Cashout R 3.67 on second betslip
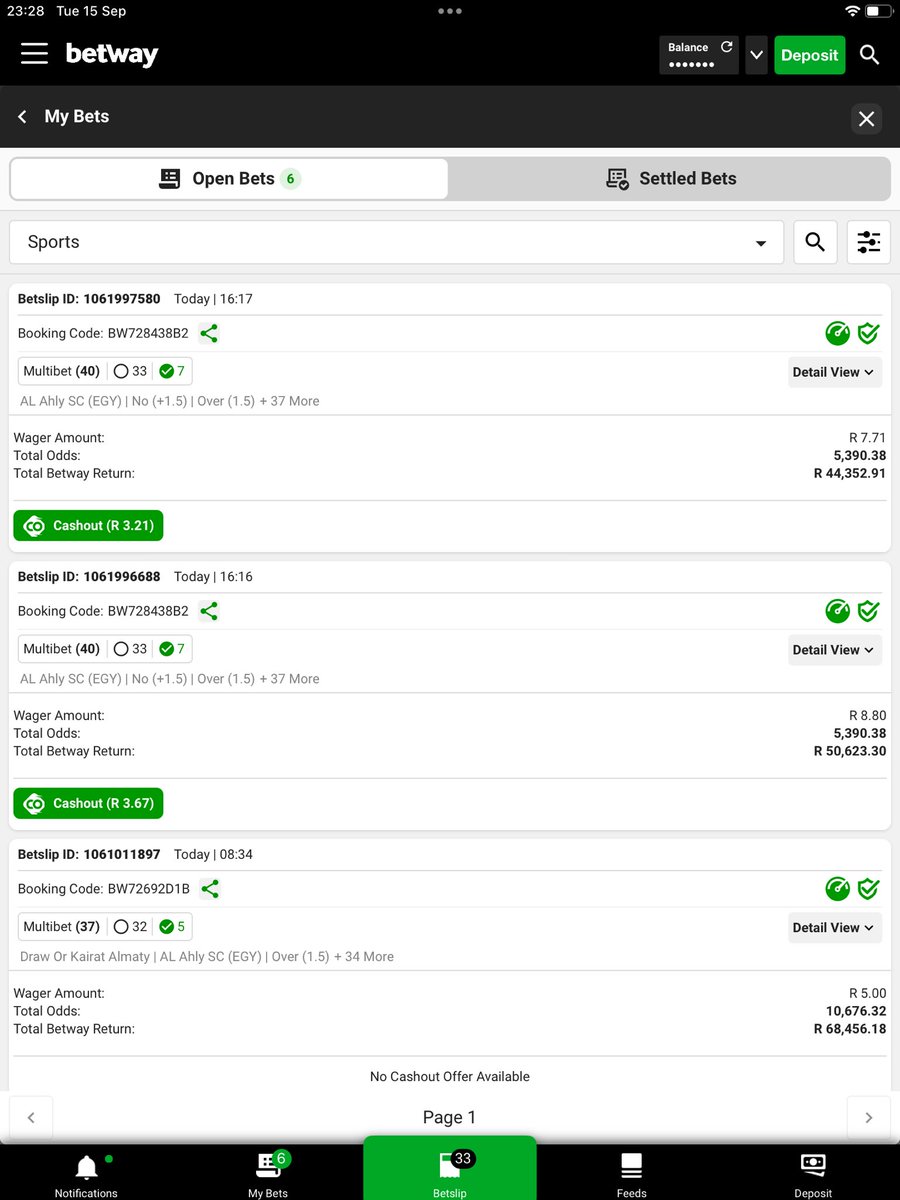Image resolution: width=900 pixels, height=1200 pixels. [x=88, y=803]
